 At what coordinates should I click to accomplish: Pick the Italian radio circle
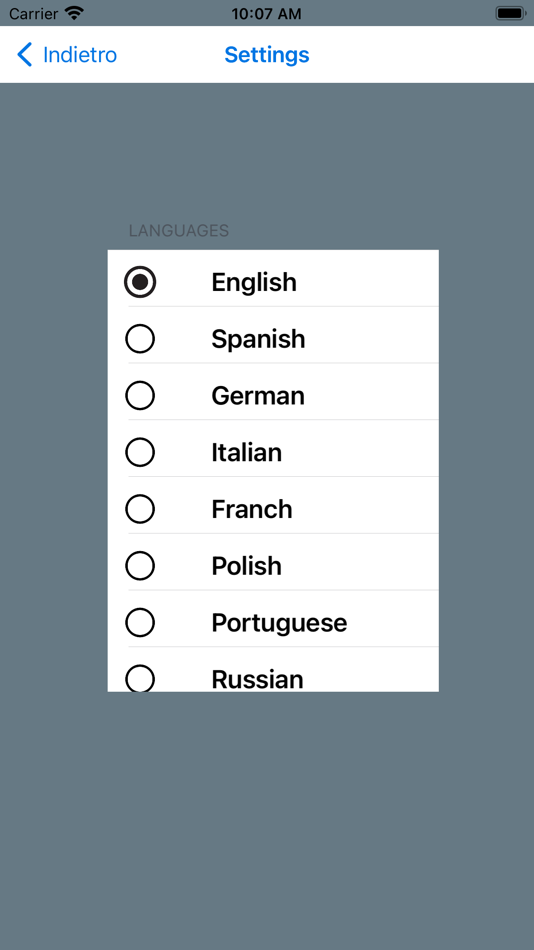[140, 453]
